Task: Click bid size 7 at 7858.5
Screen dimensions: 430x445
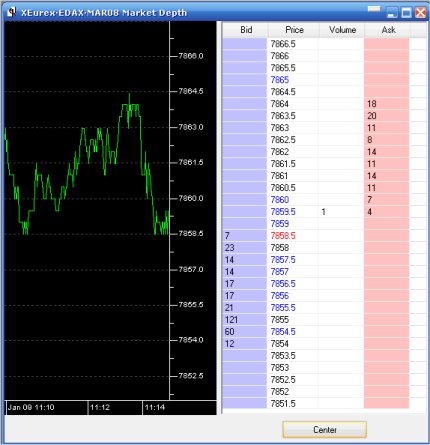Action: [x=245, y=236]
